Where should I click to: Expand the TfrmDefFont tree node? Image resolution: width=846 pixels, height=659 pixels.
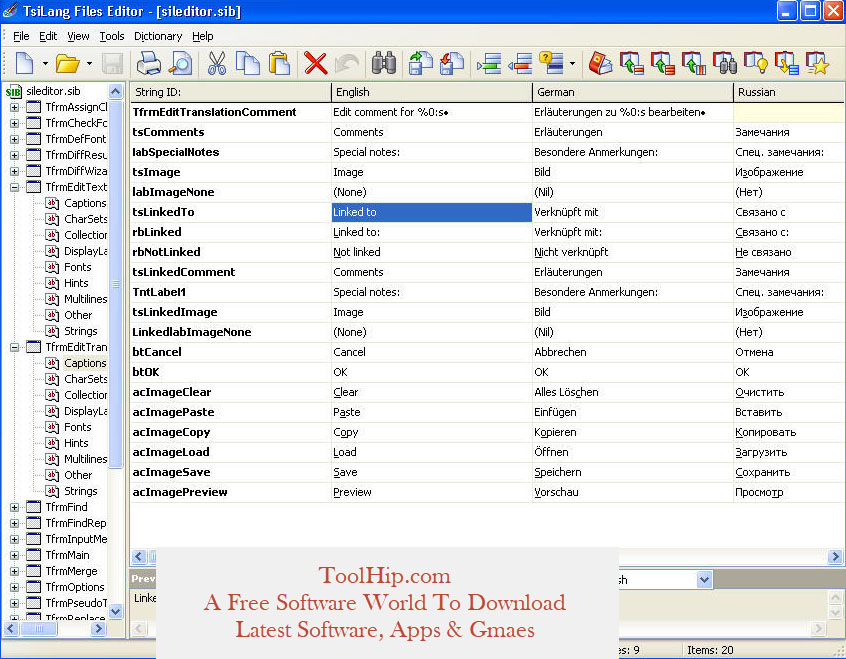pos(15,139)
